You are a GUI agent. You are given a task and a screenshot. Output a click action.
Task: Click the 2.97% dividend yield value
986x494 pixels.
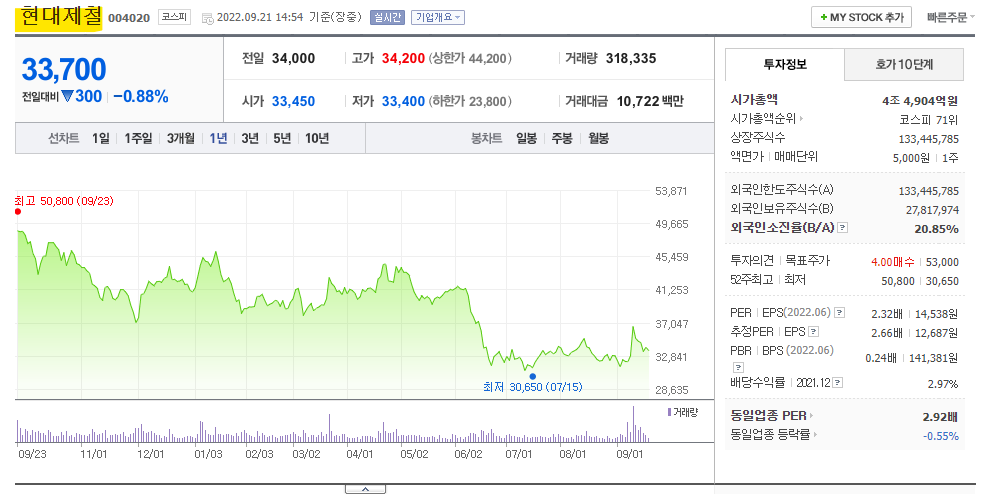(x=943, y=383)
